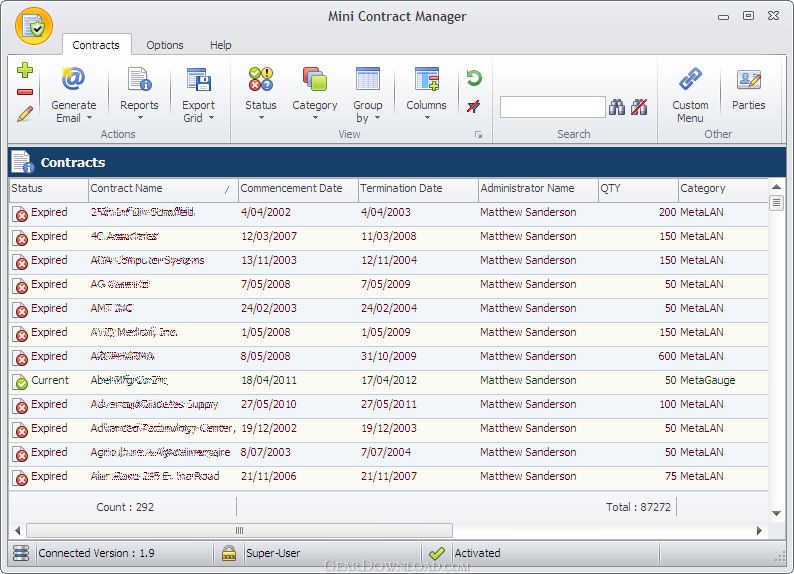Viewport: 794px width, 574px height.
Task: Click the horizontal scrollbar left arrow
Action: (x=17, y=530)
